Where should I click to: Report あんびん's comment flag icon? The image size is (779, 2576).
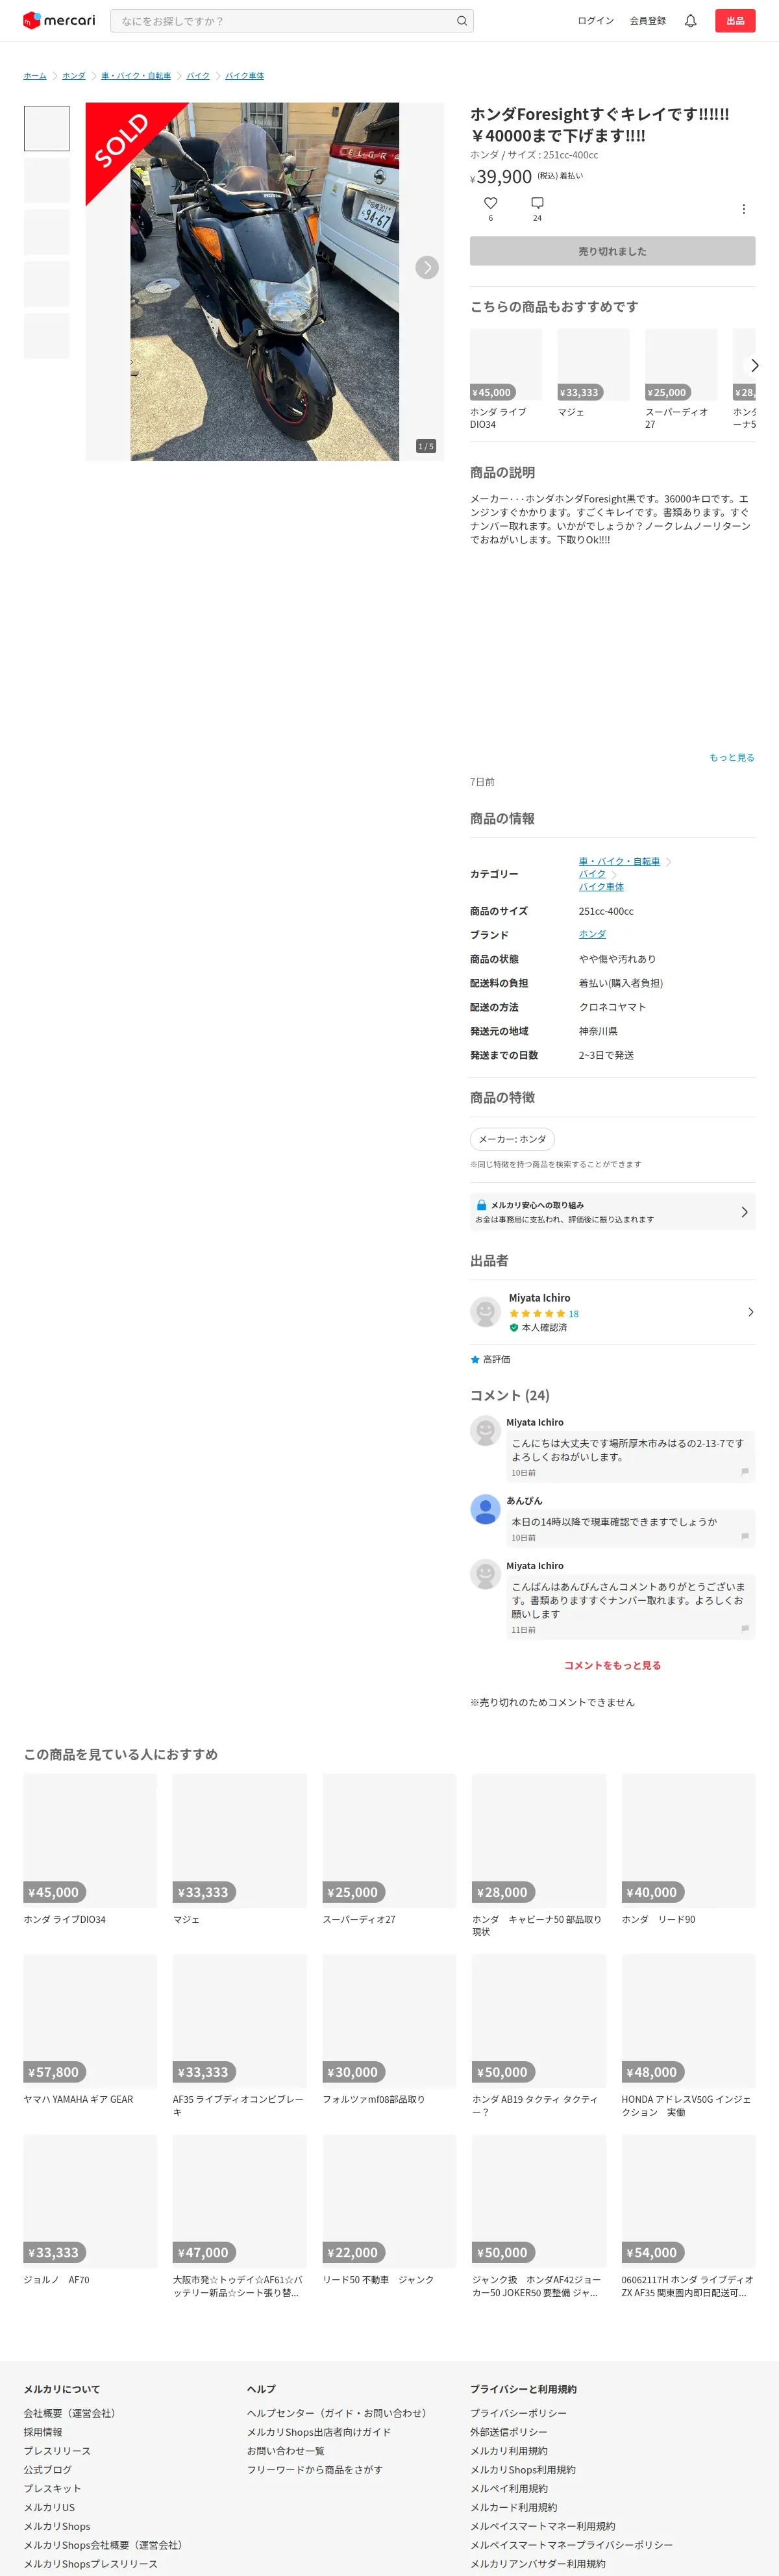pyautogui.click(x=745, y=1536)
